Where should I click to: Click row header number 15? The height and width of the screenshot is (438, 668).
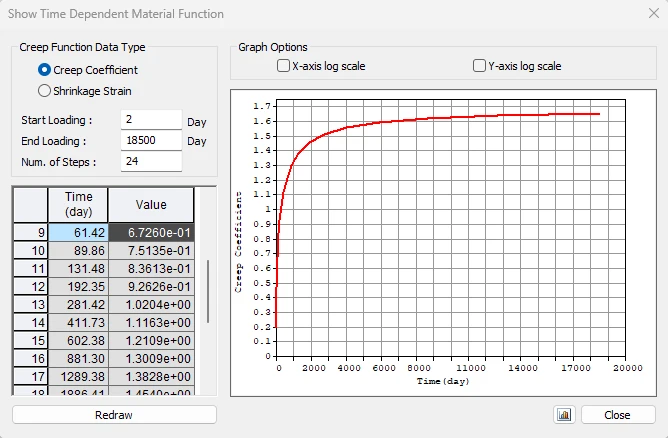31,340
